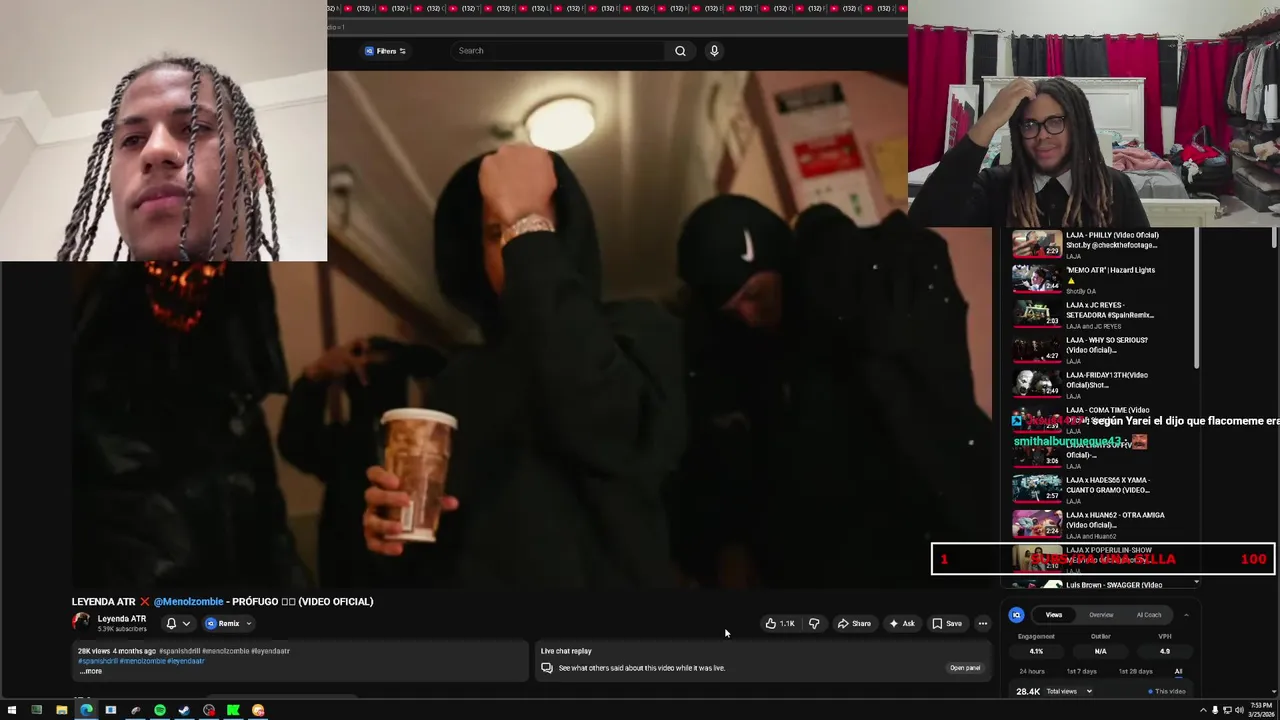
Task: Click Open panel for live chat replay
Action: [x=965, y=668]
